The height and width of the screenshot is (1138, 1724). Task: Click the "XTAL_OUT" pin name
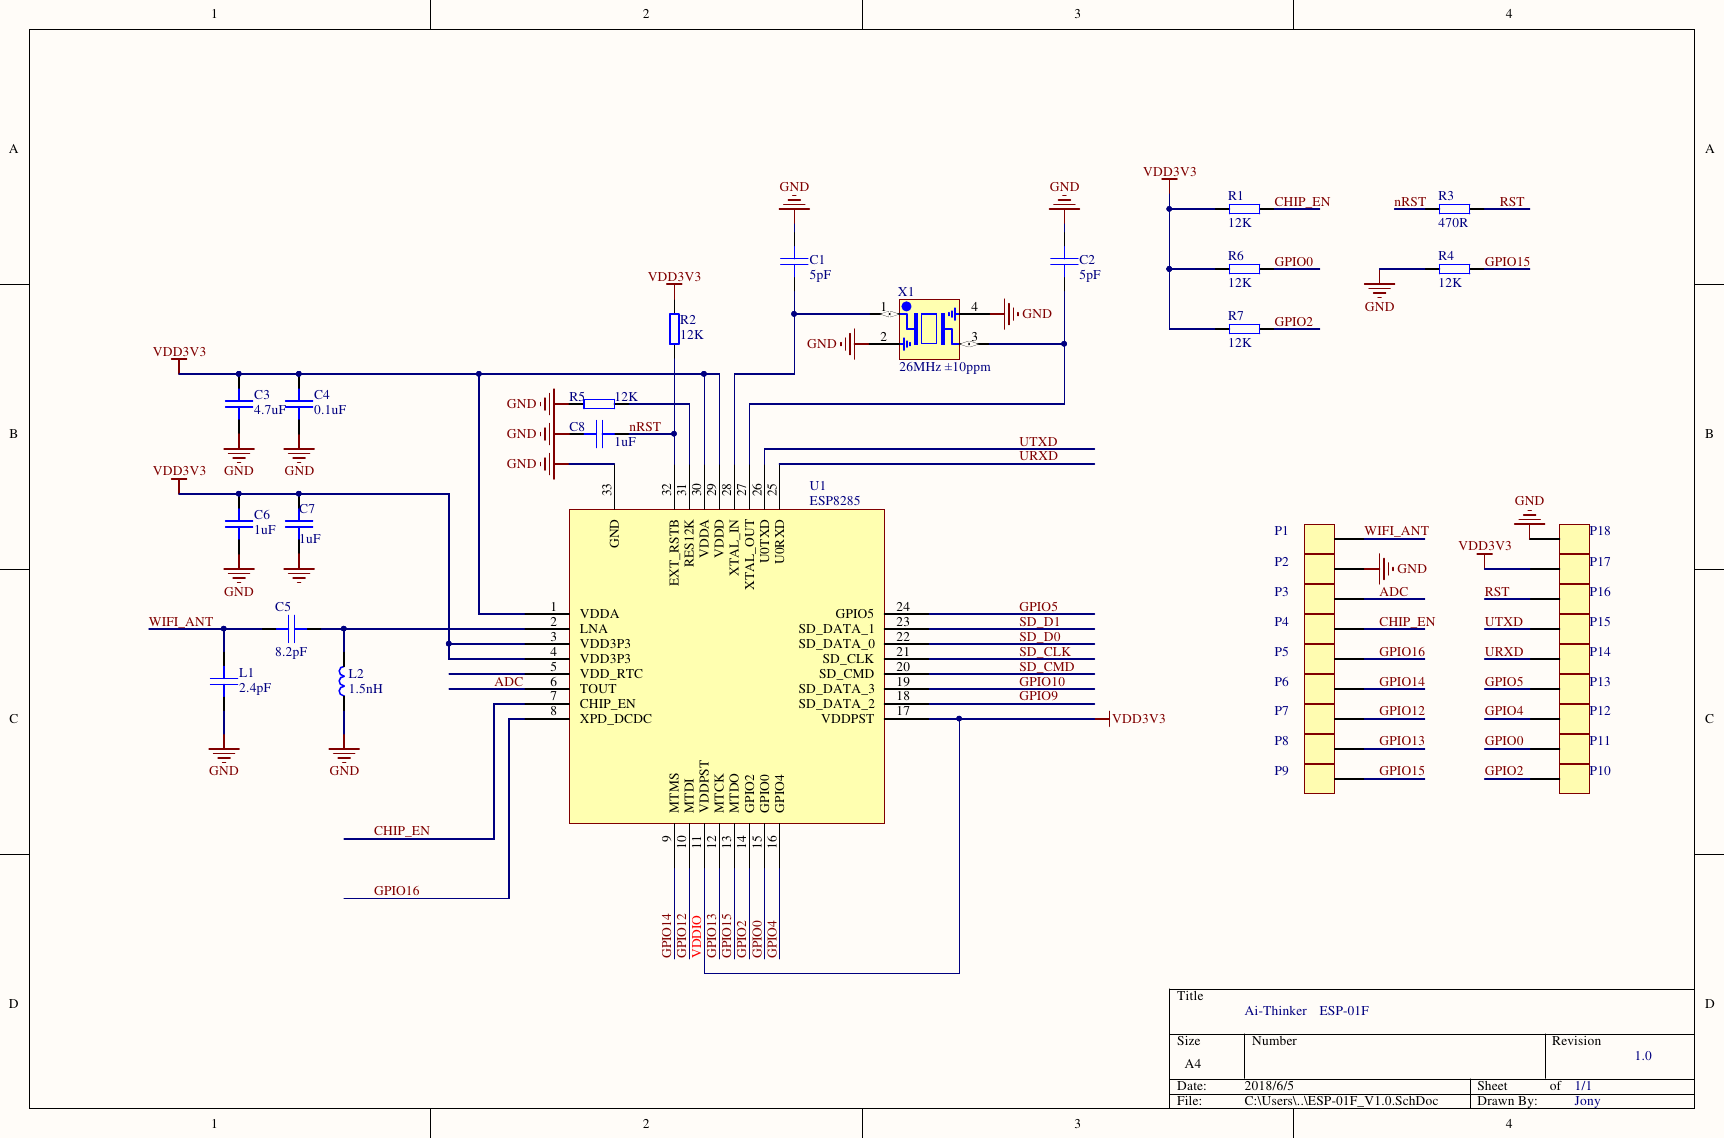coord(749,554)
